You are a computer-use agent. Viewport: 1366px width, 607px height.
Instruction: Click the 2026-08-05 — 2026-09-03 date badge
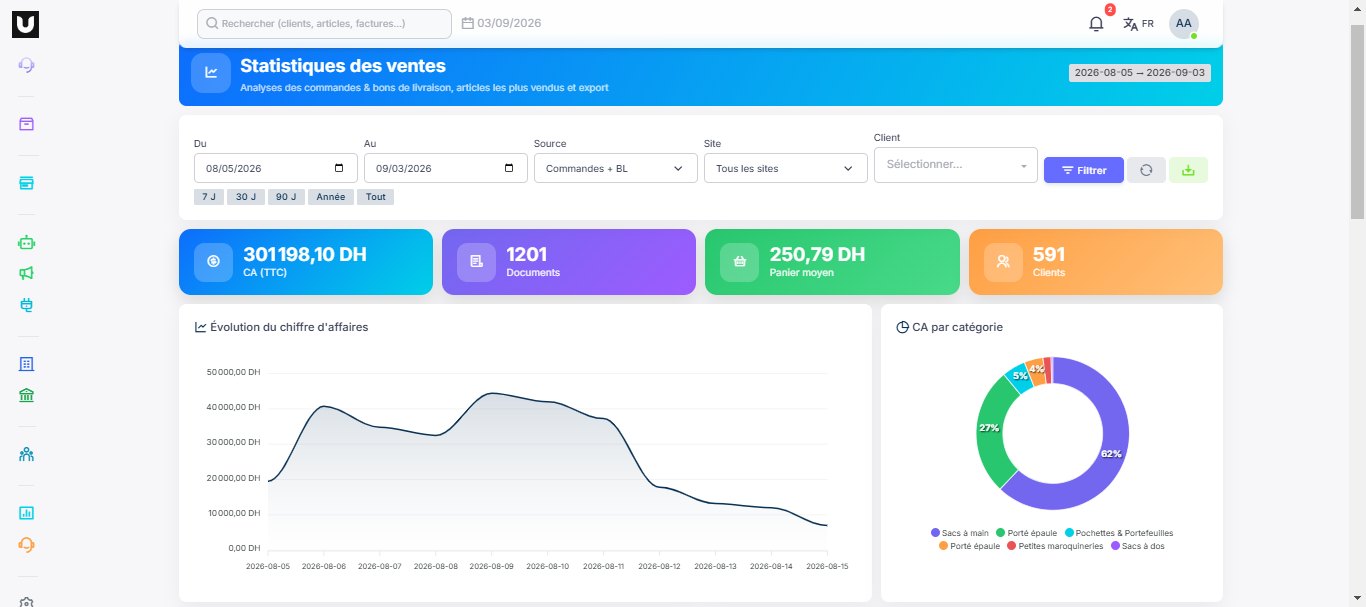(x=1140, y=73)
